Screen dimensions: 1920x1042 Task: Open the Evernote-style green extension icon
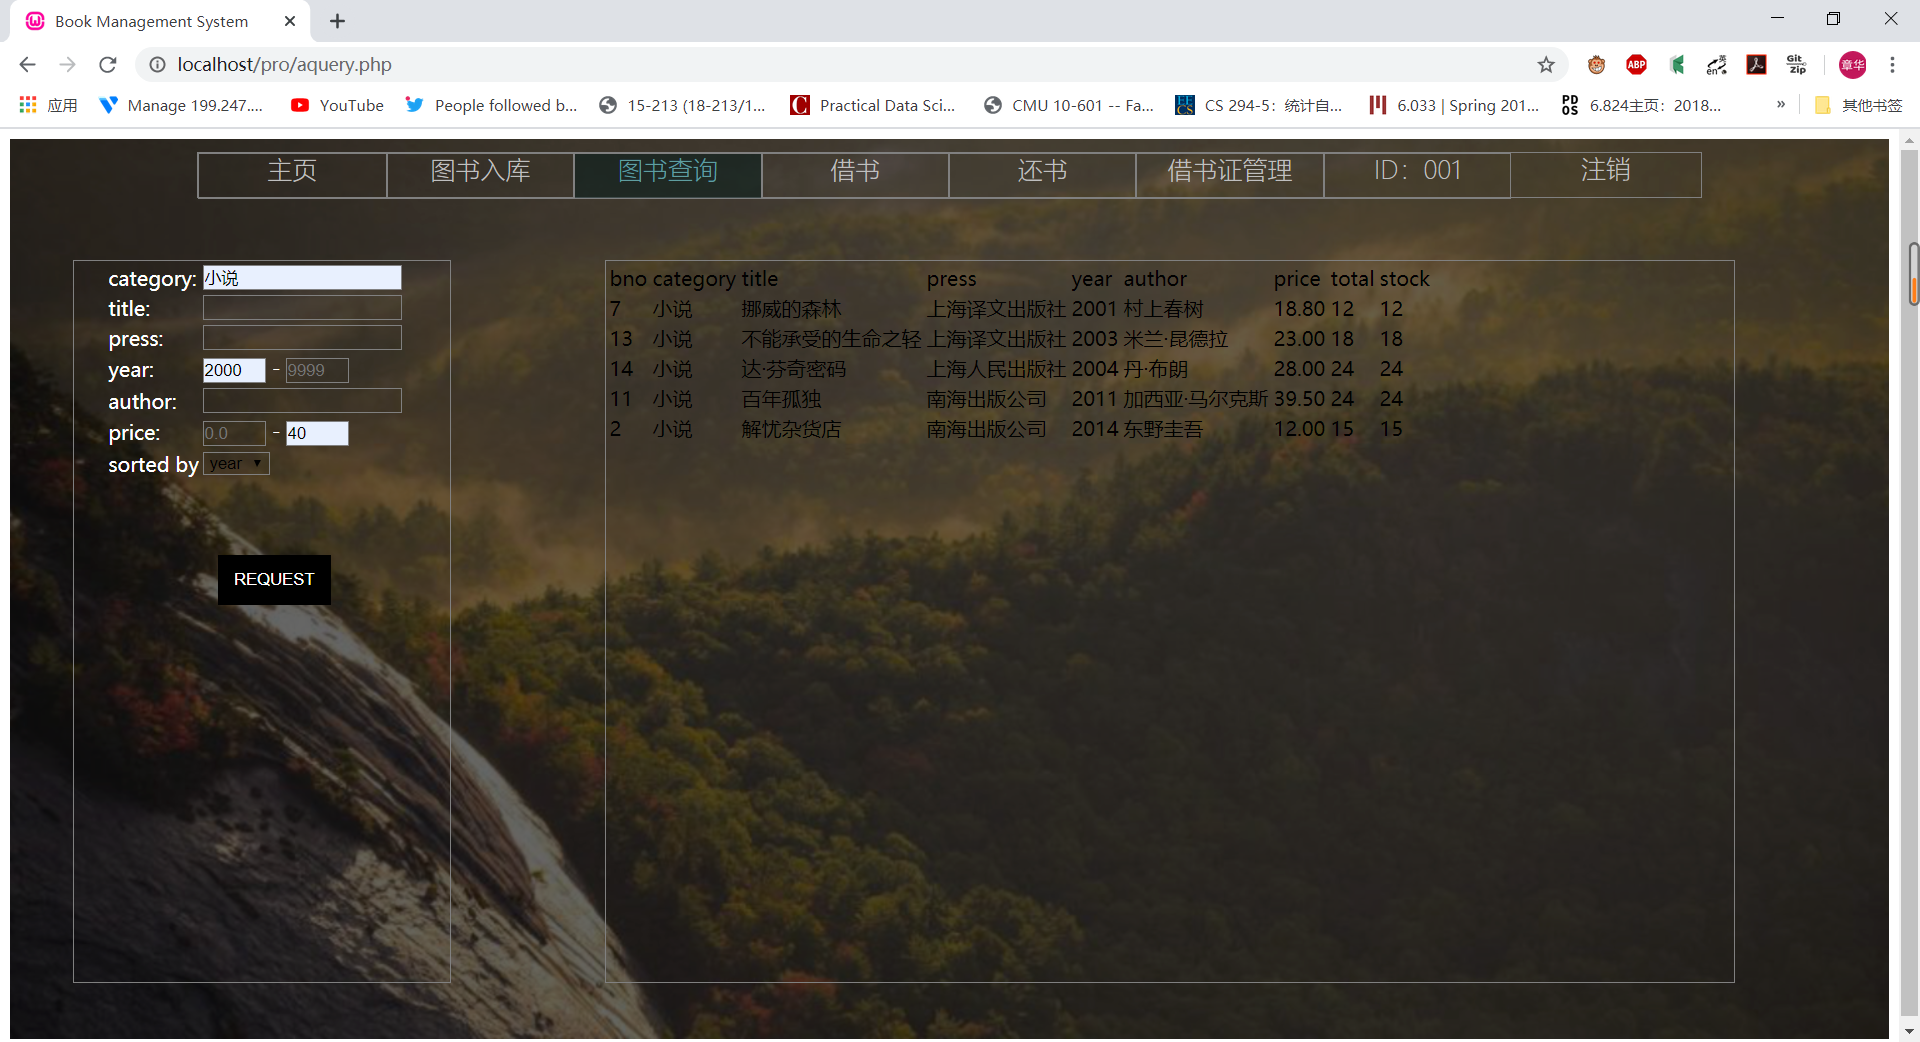(1677, 65)
